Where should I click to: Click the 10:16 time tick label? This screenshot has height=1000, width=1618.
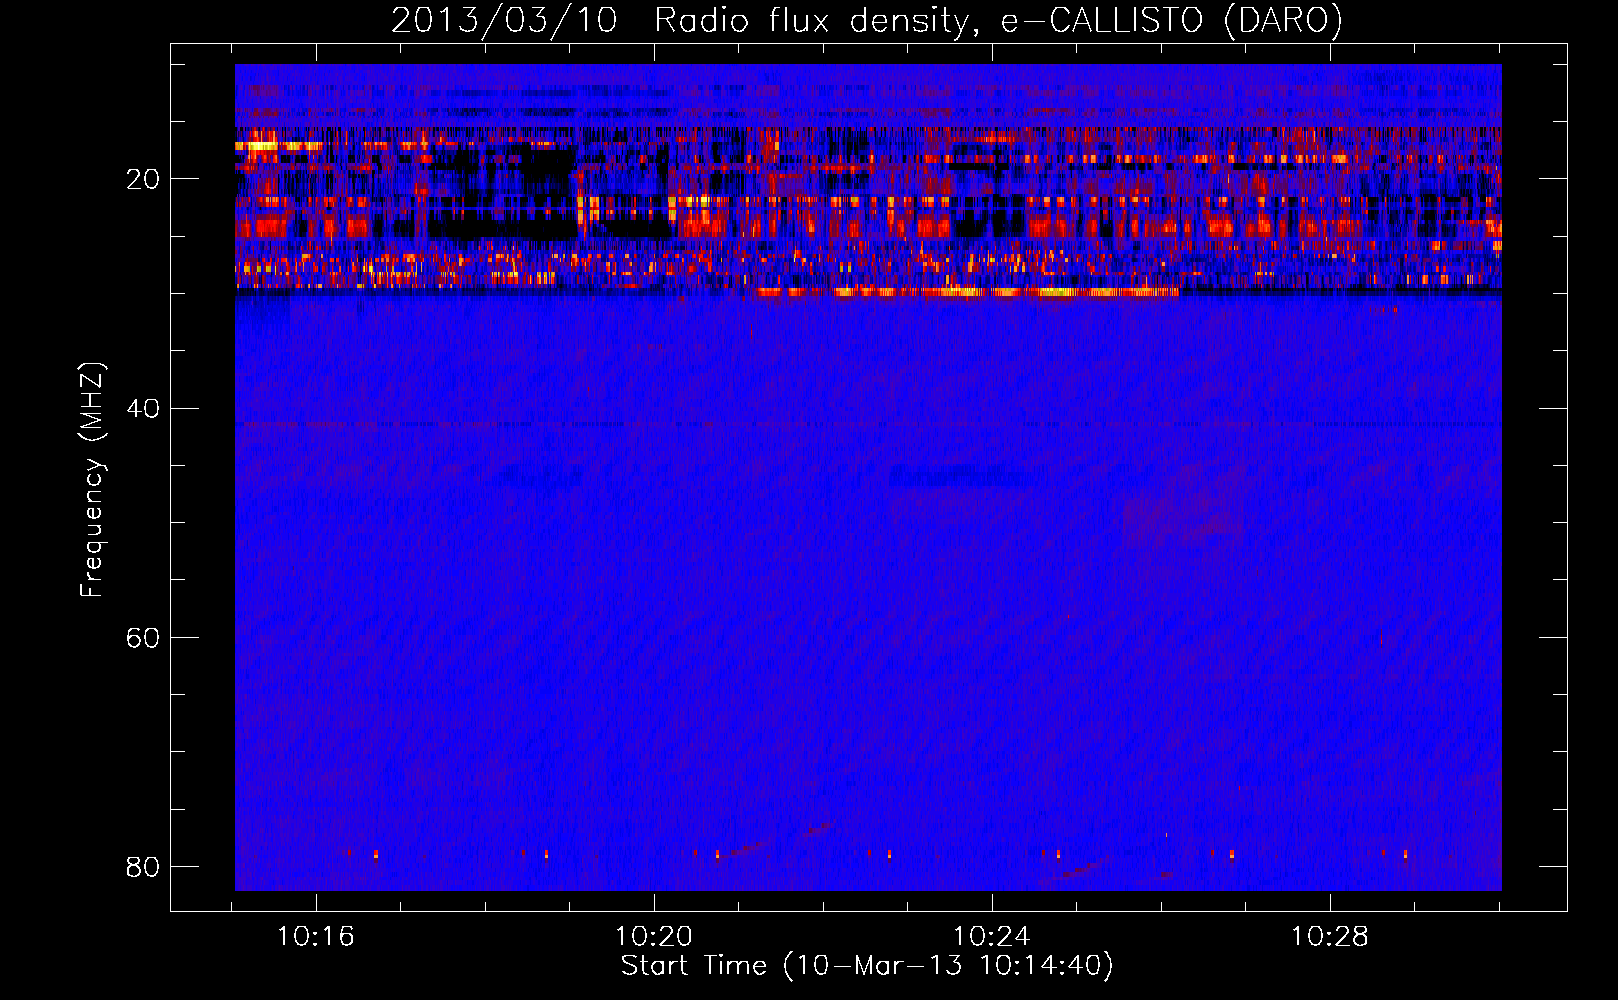tap(316, 937)
